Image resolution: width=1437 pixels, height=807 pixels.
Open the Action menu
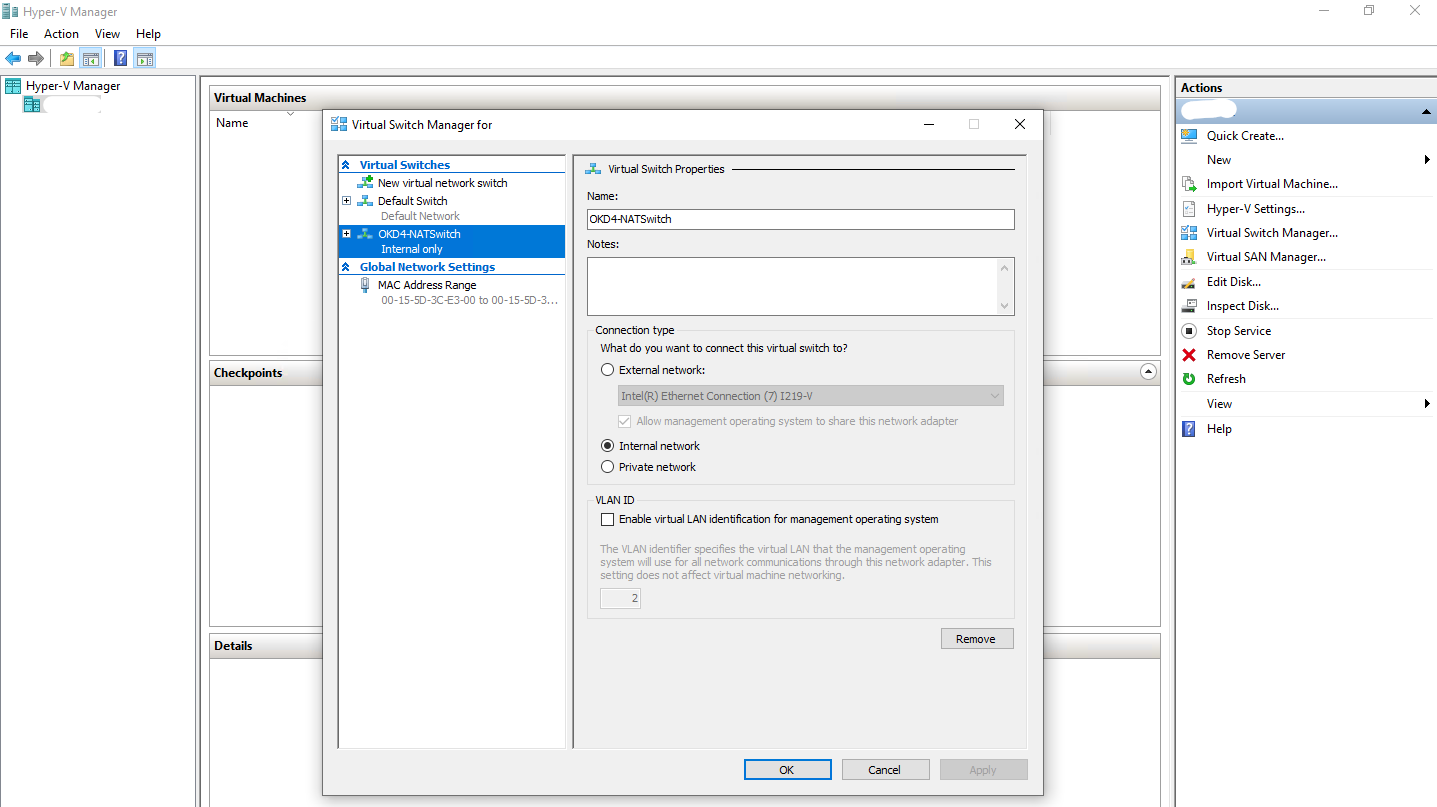pyautogui.click(x=61, y=34)
